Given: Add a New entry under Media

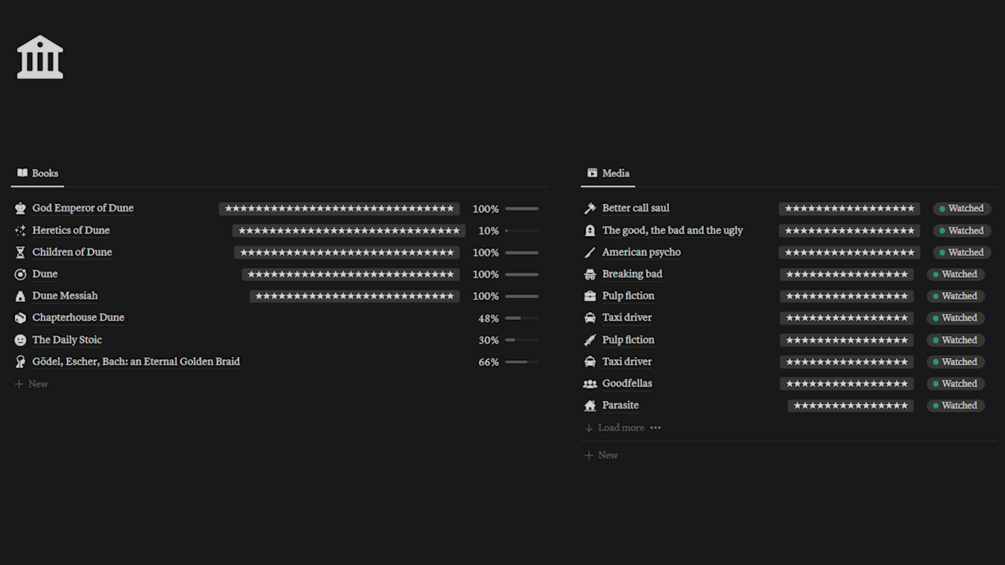Looking at the screenshot, I should [607, 455].
